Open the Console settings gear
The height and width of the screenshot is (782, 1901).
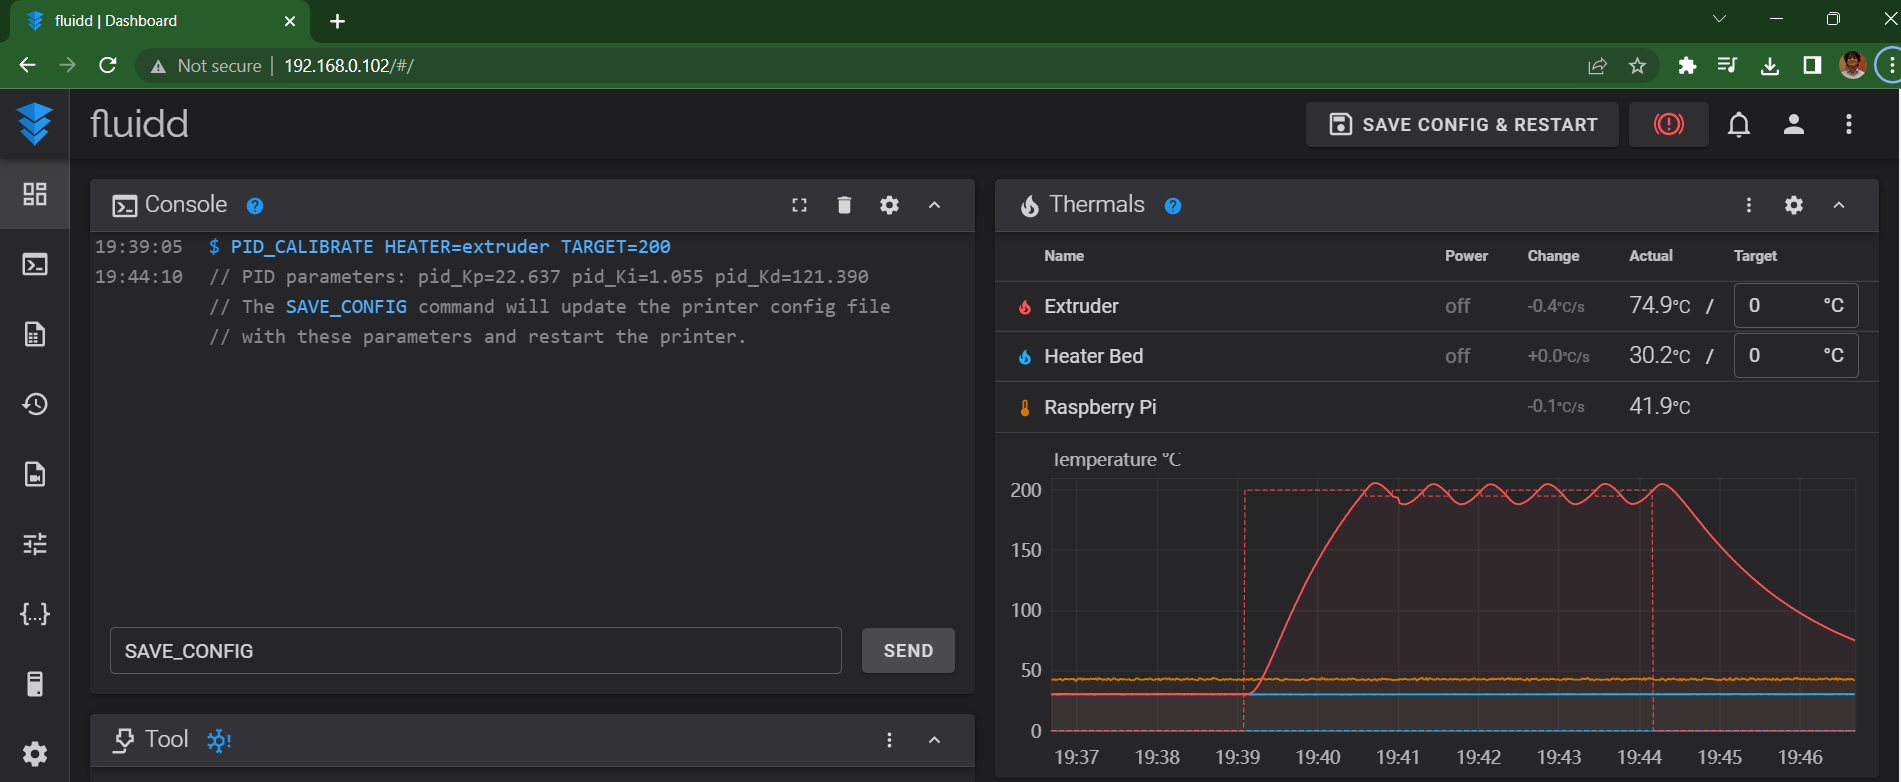point(889,205)
